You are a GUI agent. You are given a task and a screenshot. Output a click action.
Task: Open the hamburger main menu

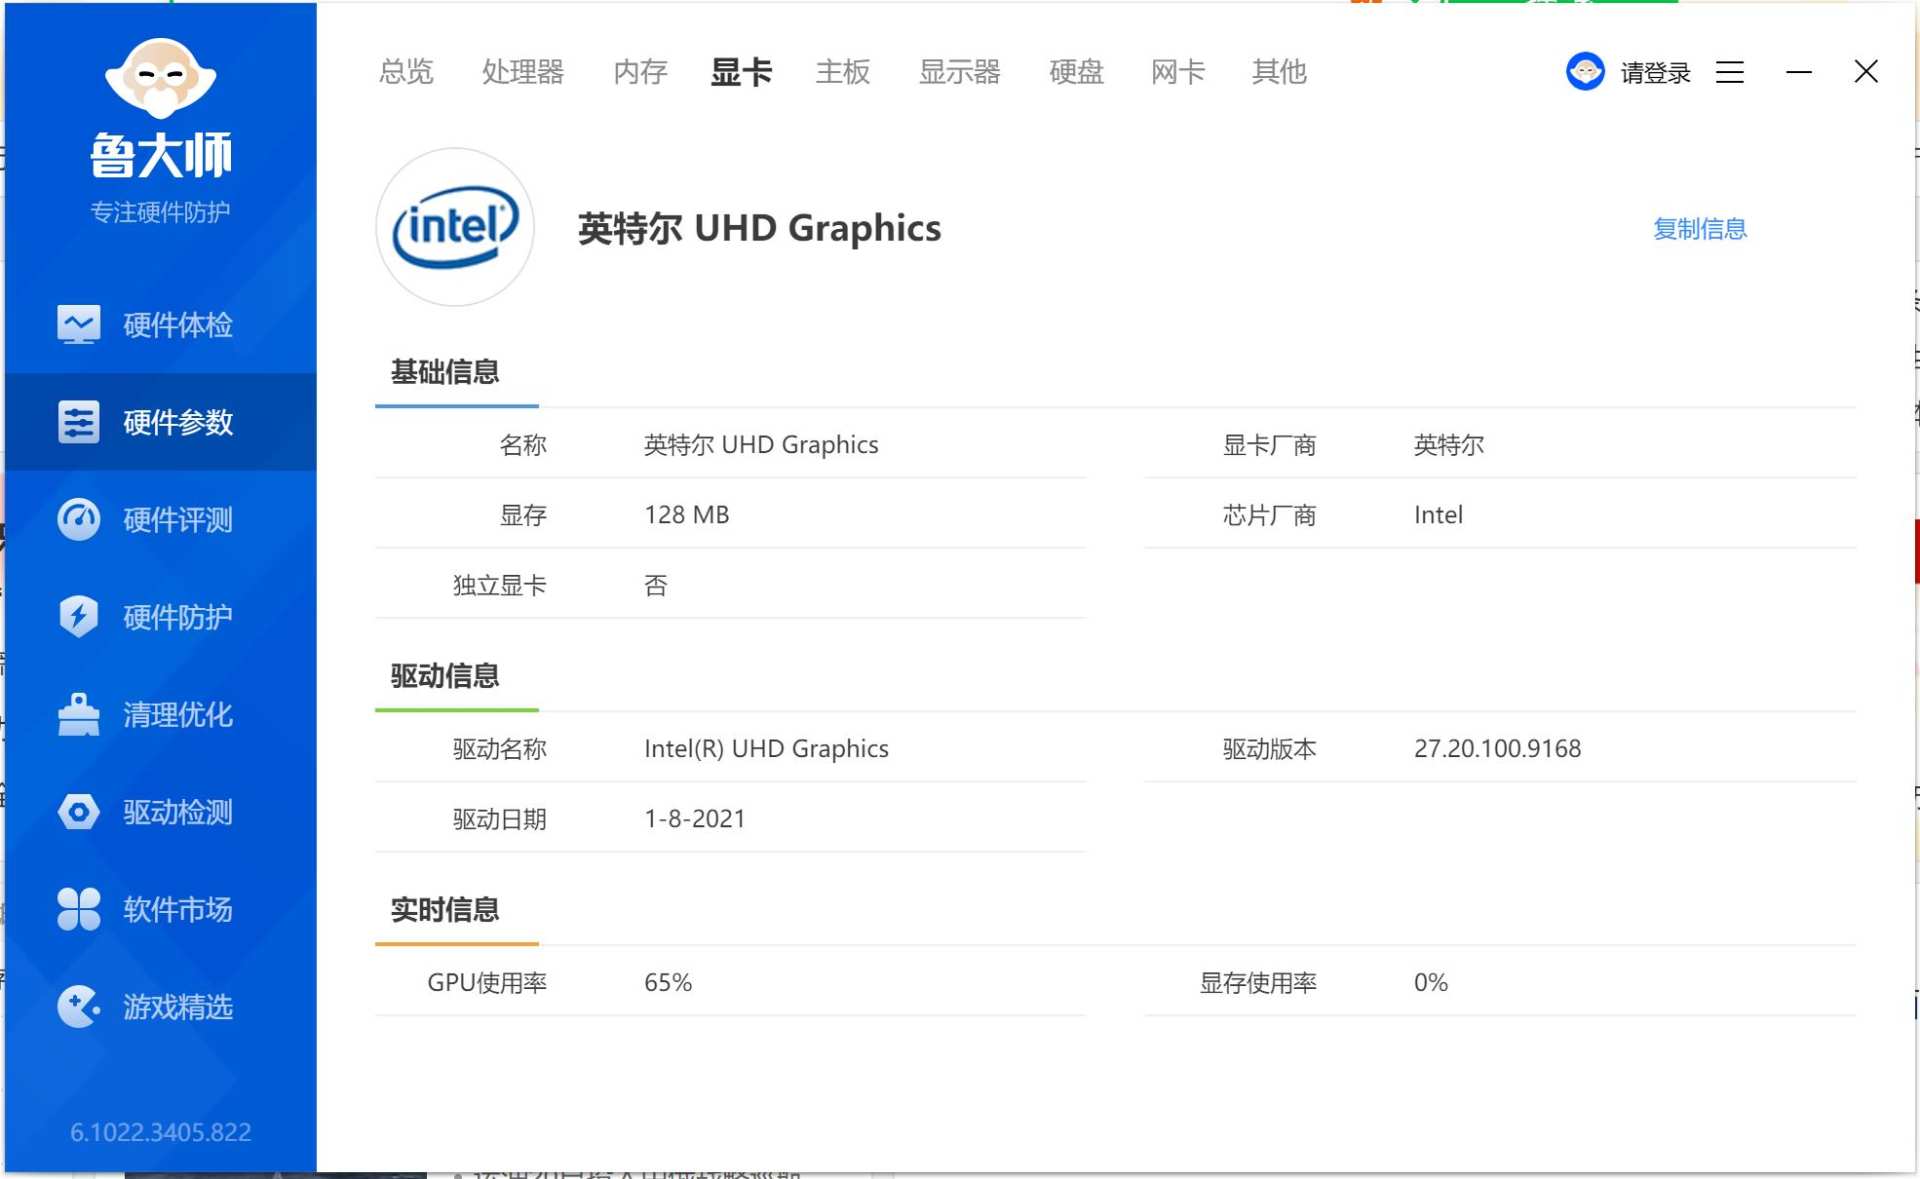1729,72
